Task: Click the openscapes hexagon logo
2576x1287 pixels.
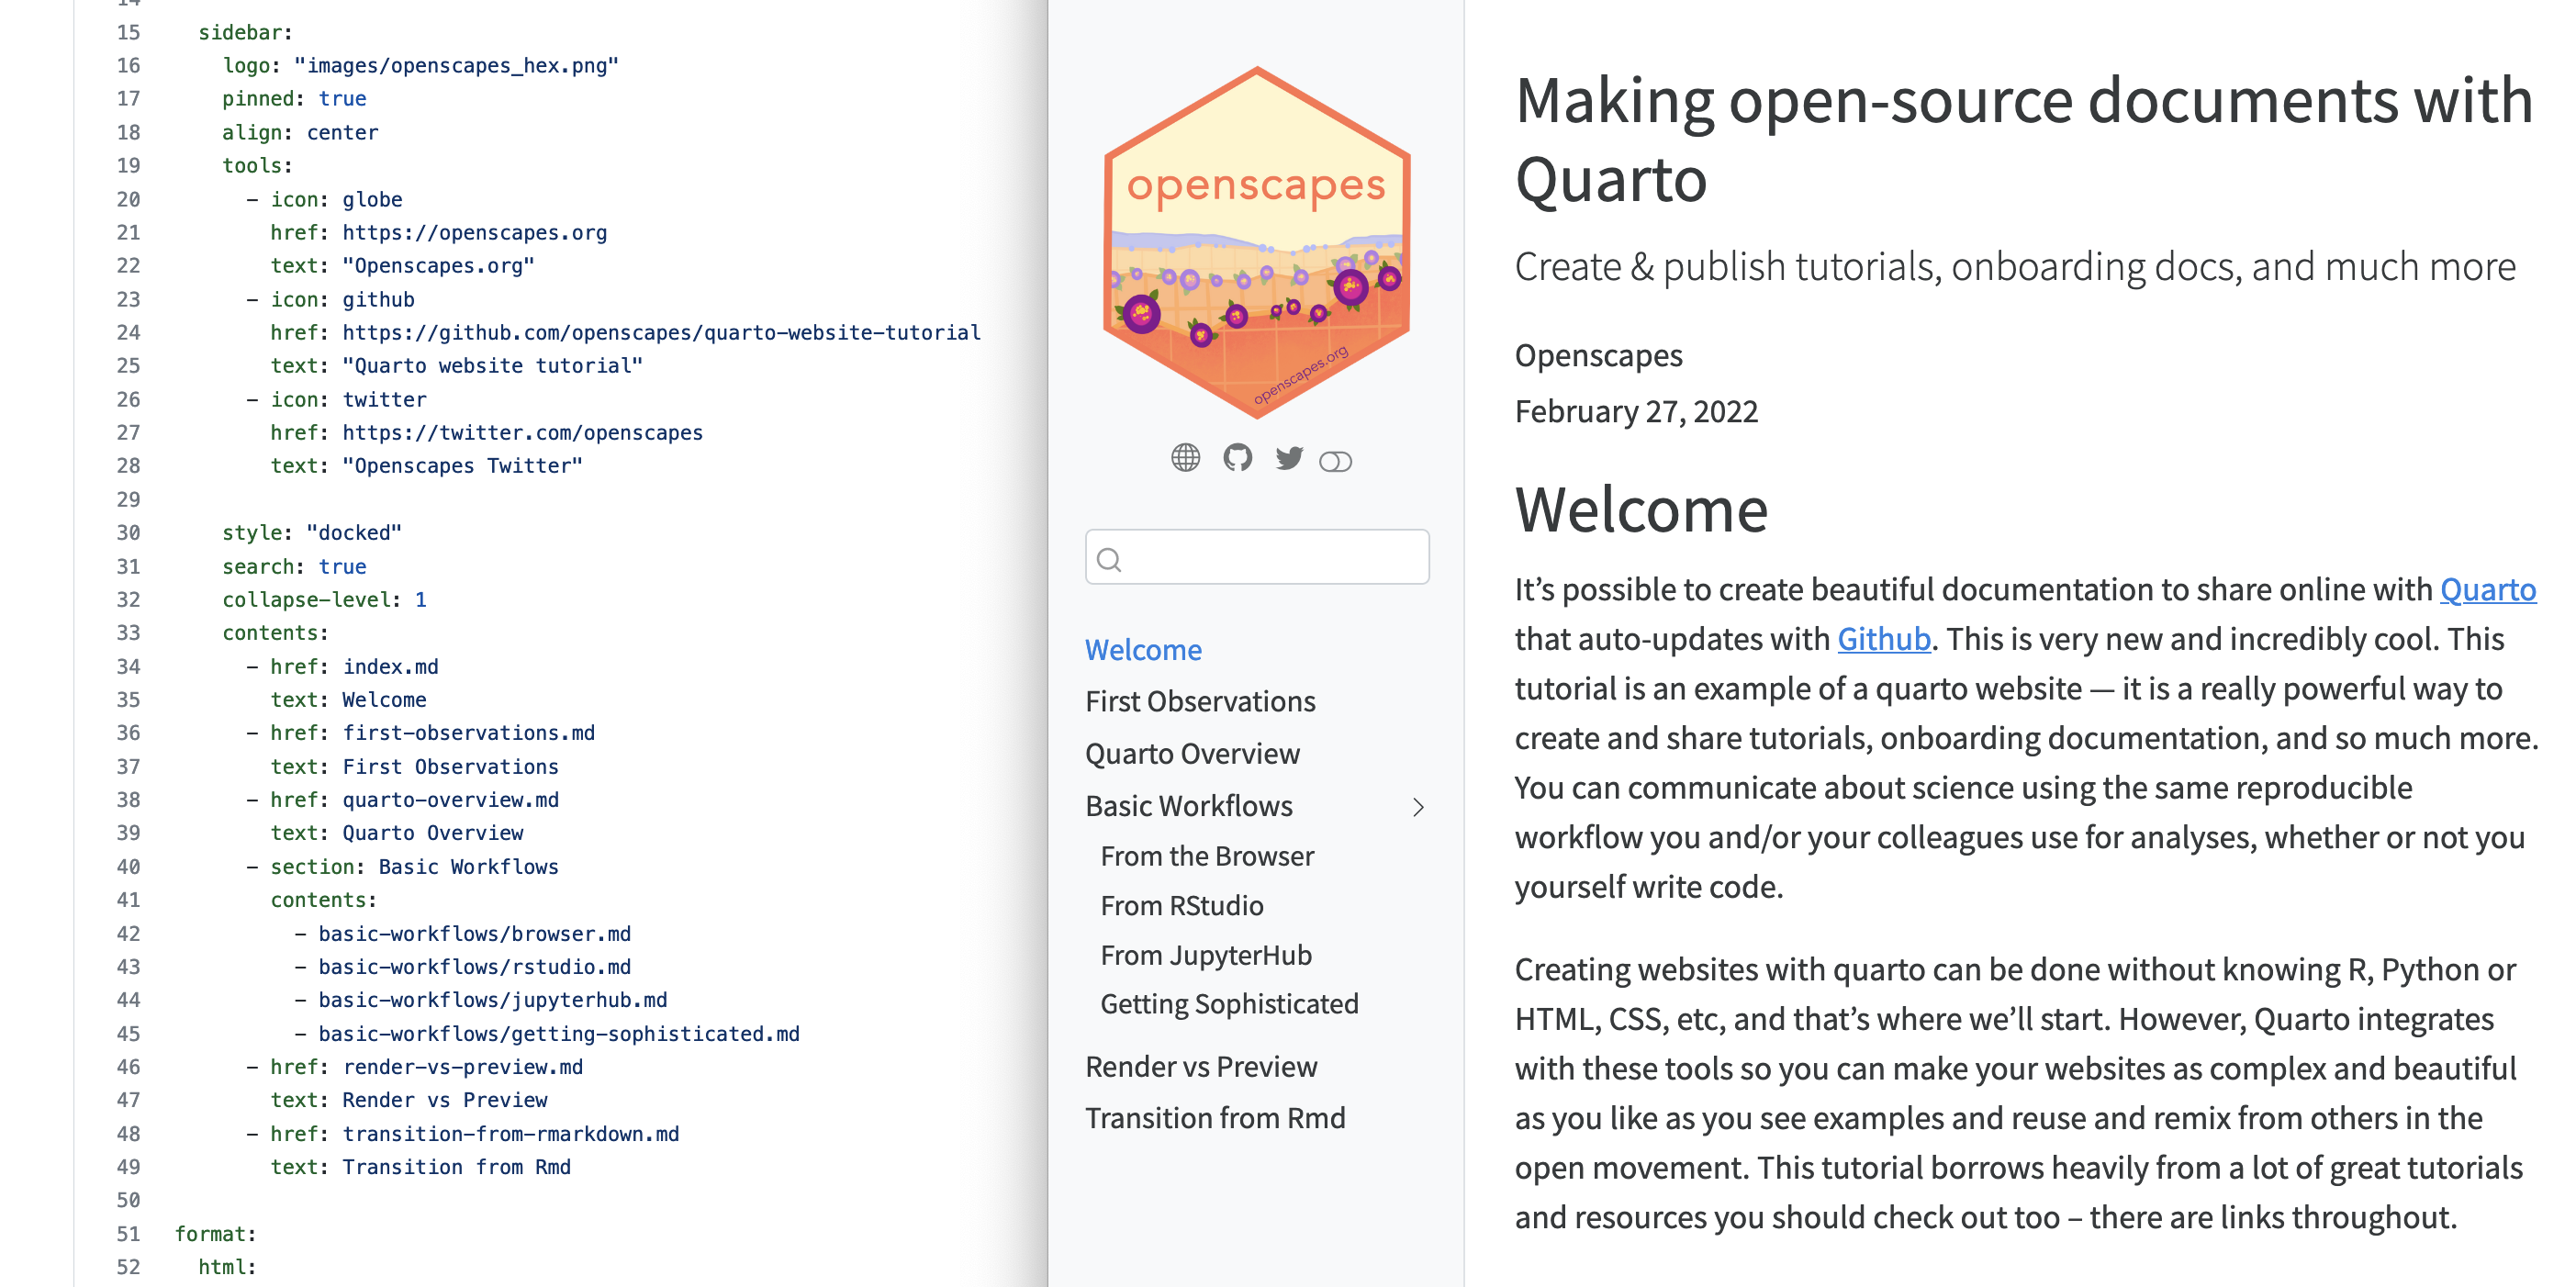Action: pyautogui.click(x=1257, y=241)
